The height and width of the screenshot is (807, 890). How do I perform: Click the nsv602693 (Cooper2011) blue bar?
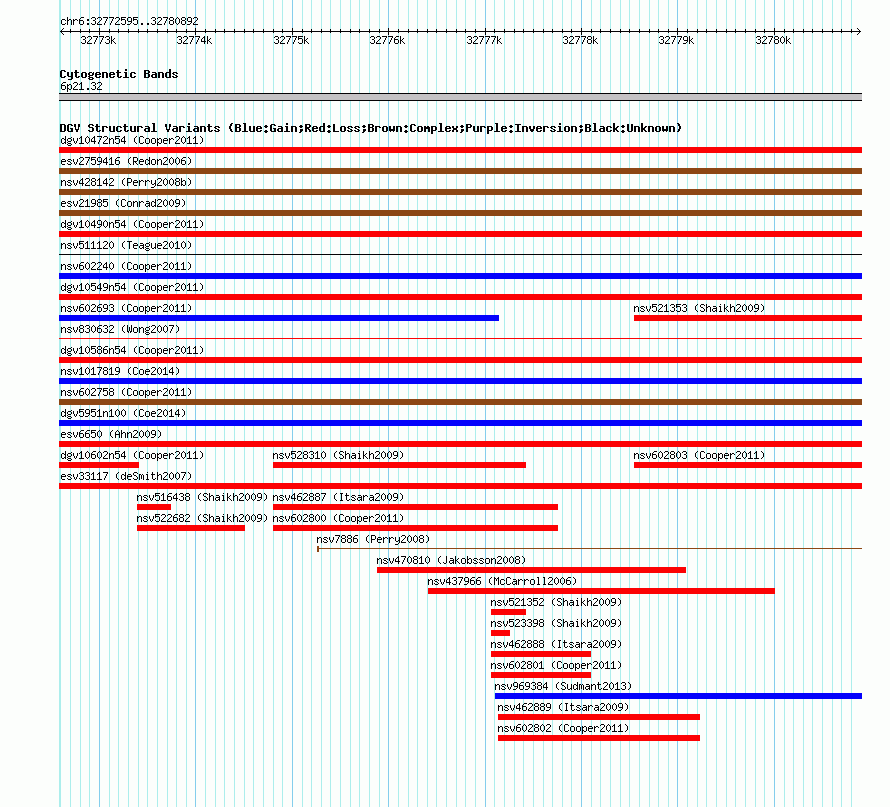279,318
